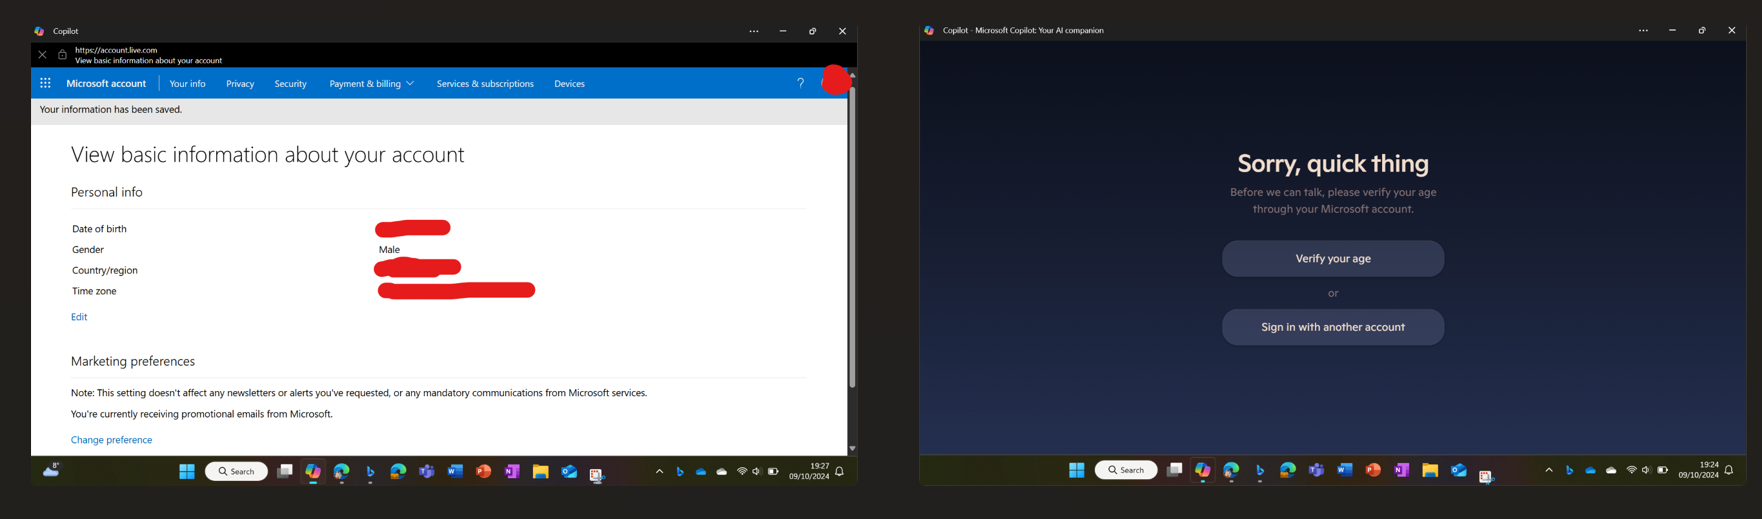The width and height of the screenshot is (1762, 519).
Task: Click the 19:24 clock and date on the taskbar
Action: [1698, 470]
